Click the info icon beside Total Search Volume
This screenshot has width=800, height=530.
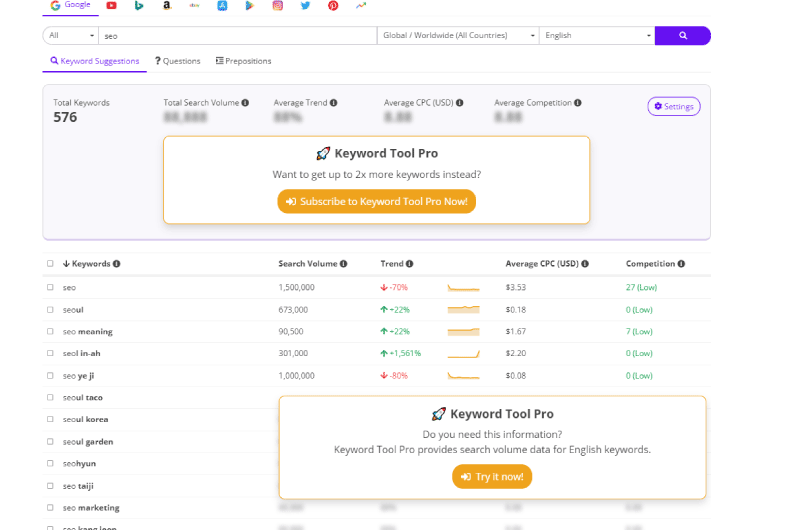(x=245, y=103)
